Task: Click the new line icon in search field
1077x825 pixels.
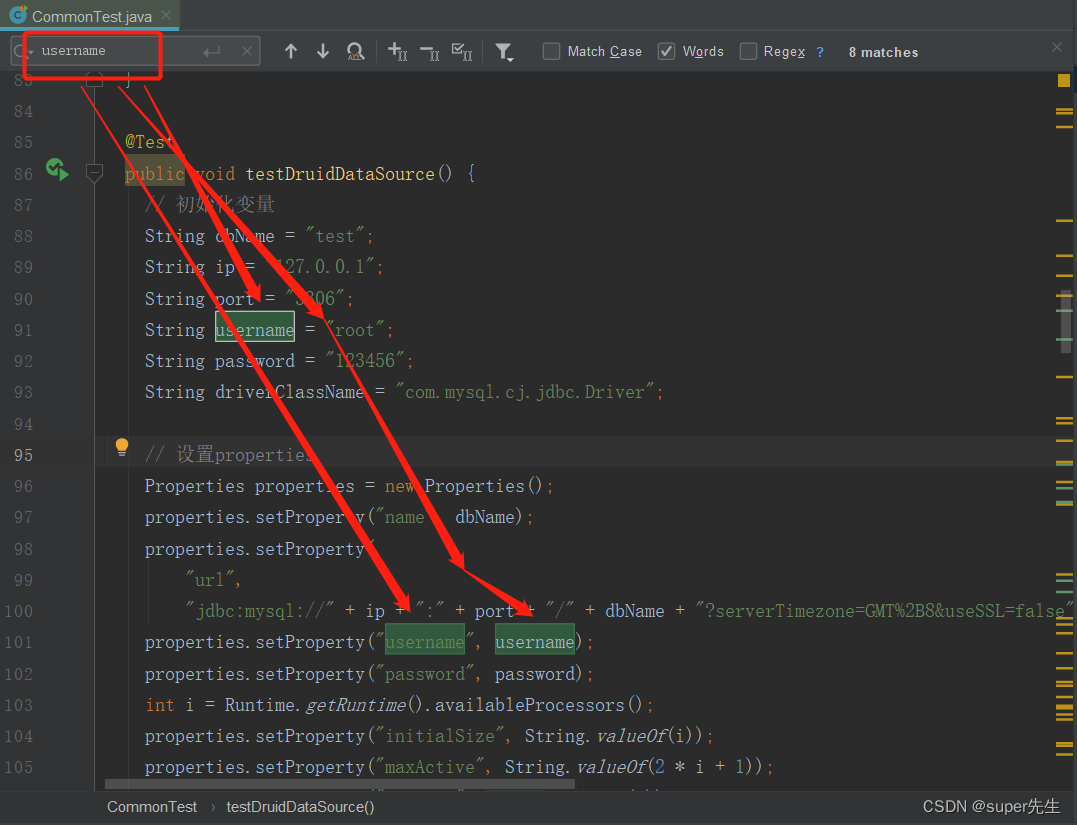Action: tap(212, 51)
